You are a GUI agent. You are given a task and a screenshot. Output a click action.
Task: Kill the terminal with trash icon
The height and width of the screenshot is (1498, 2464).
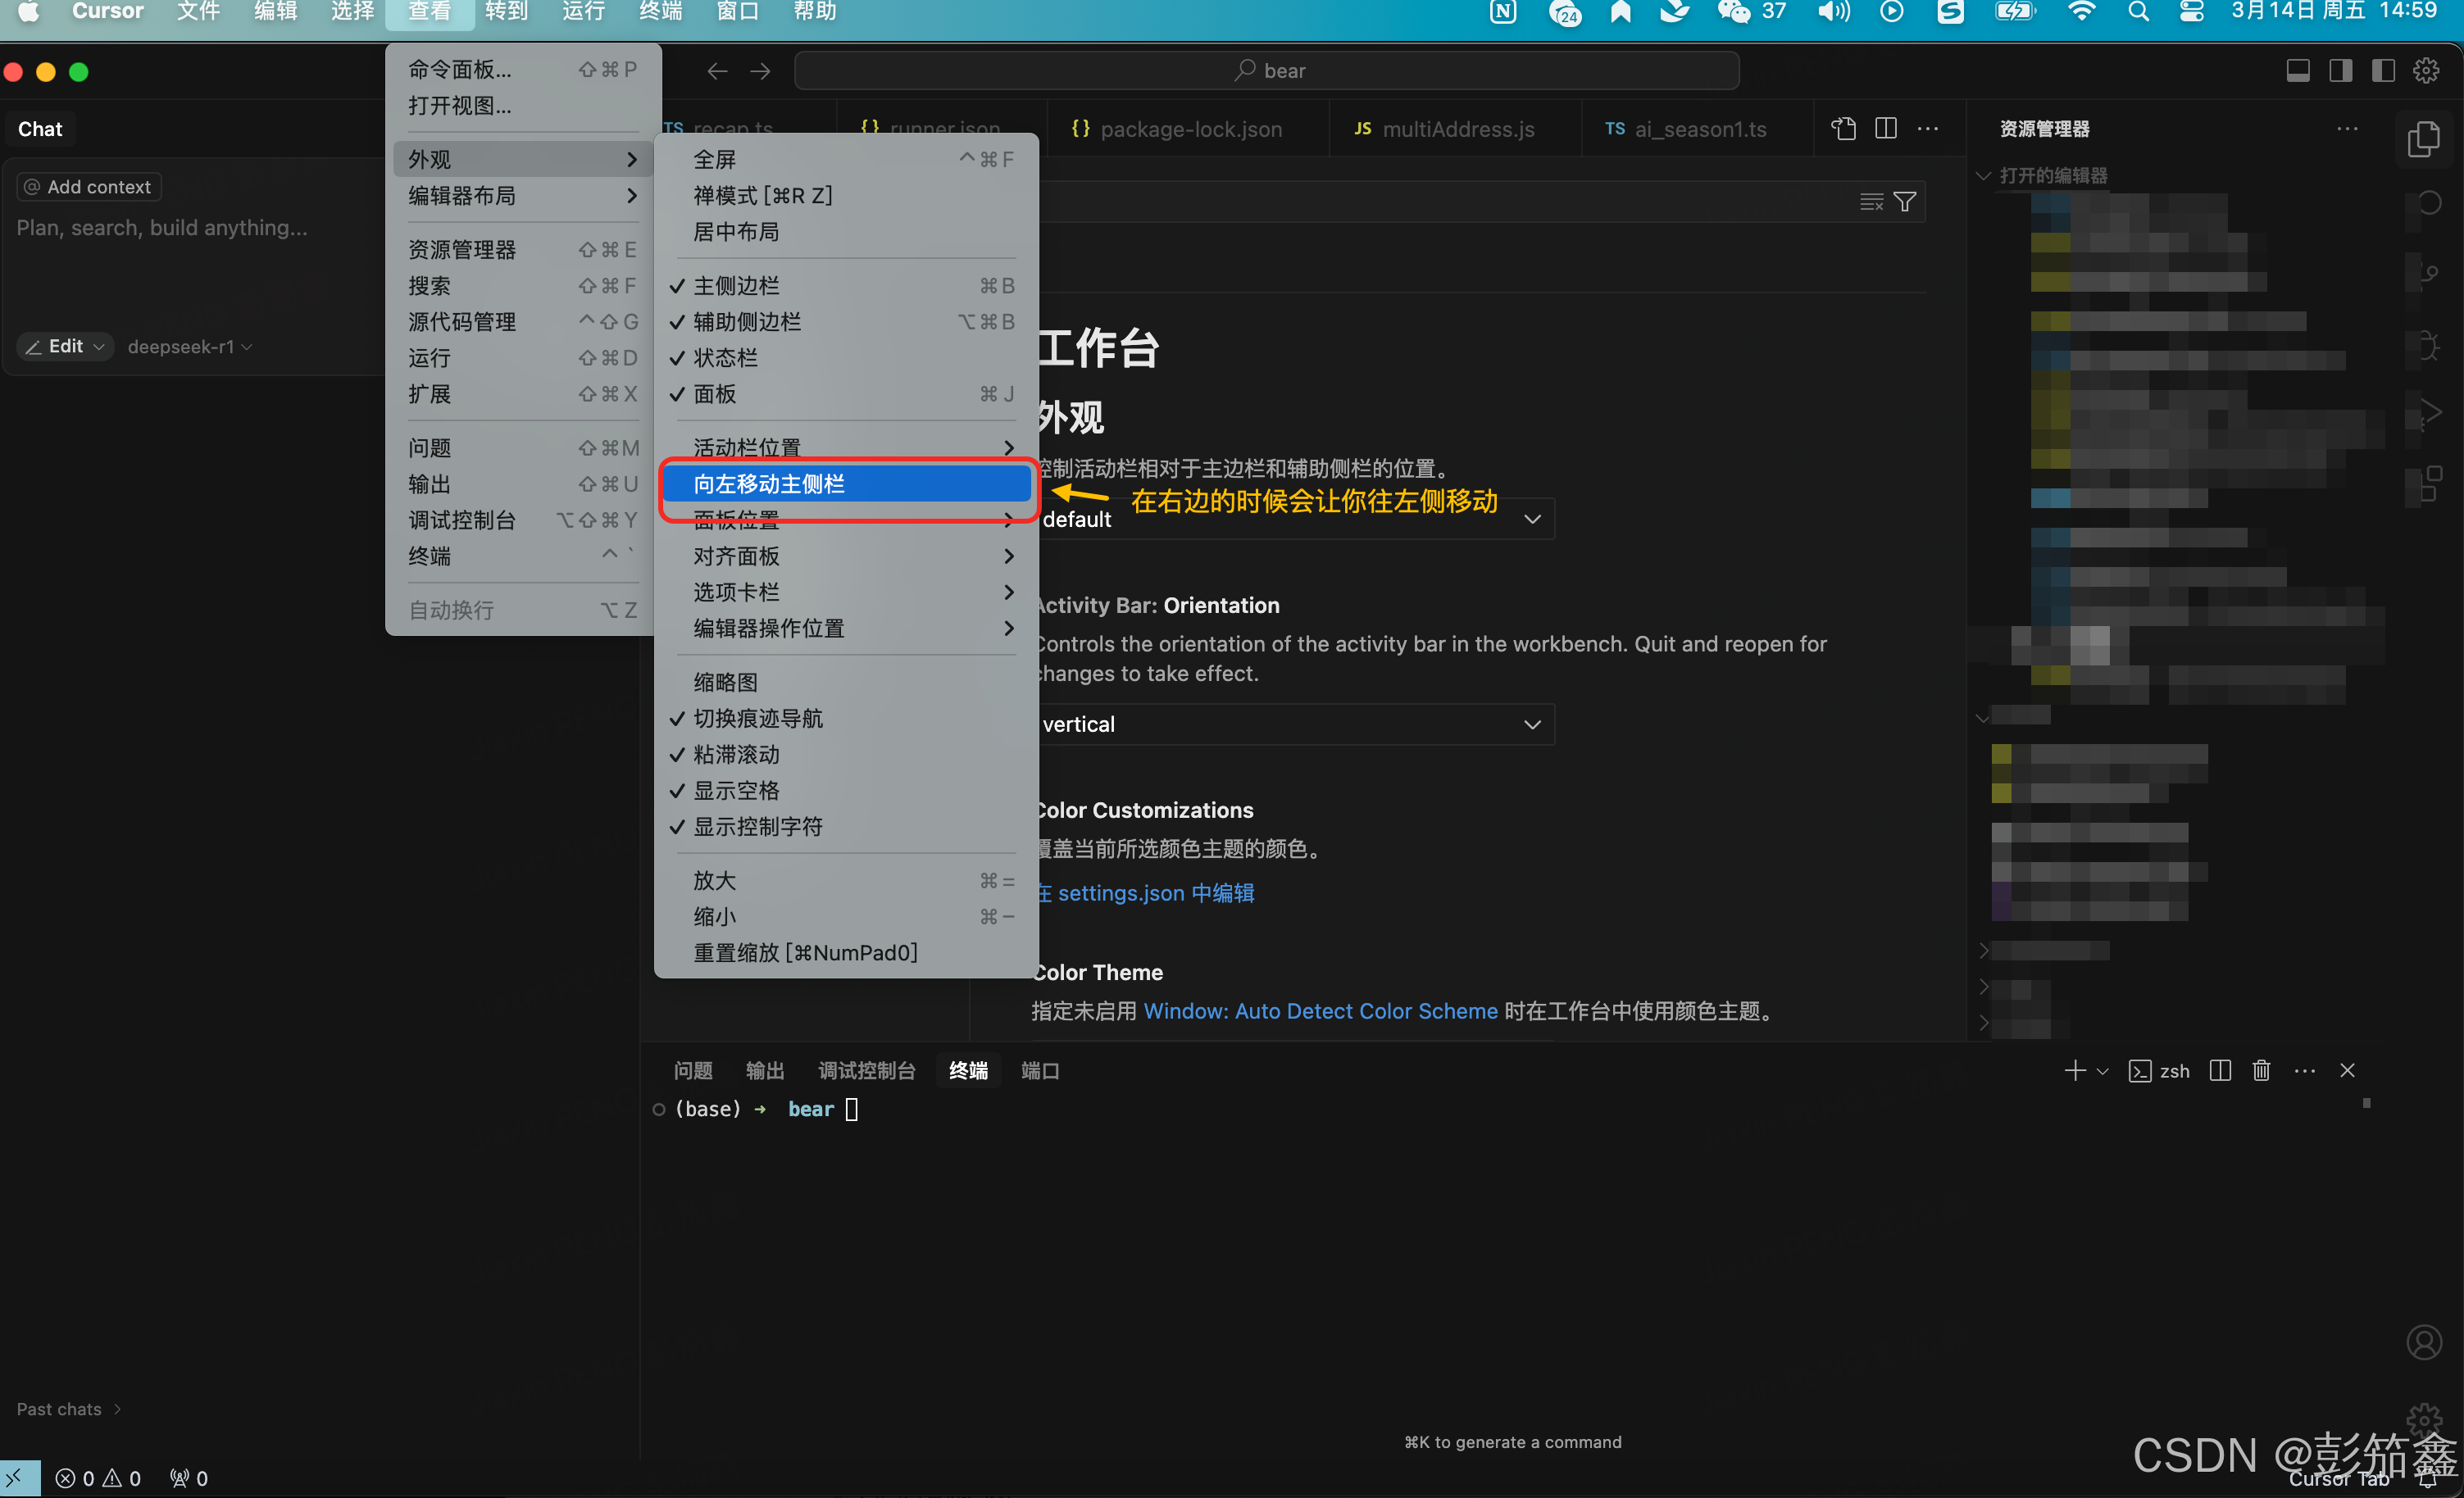pos(2261,1071)
